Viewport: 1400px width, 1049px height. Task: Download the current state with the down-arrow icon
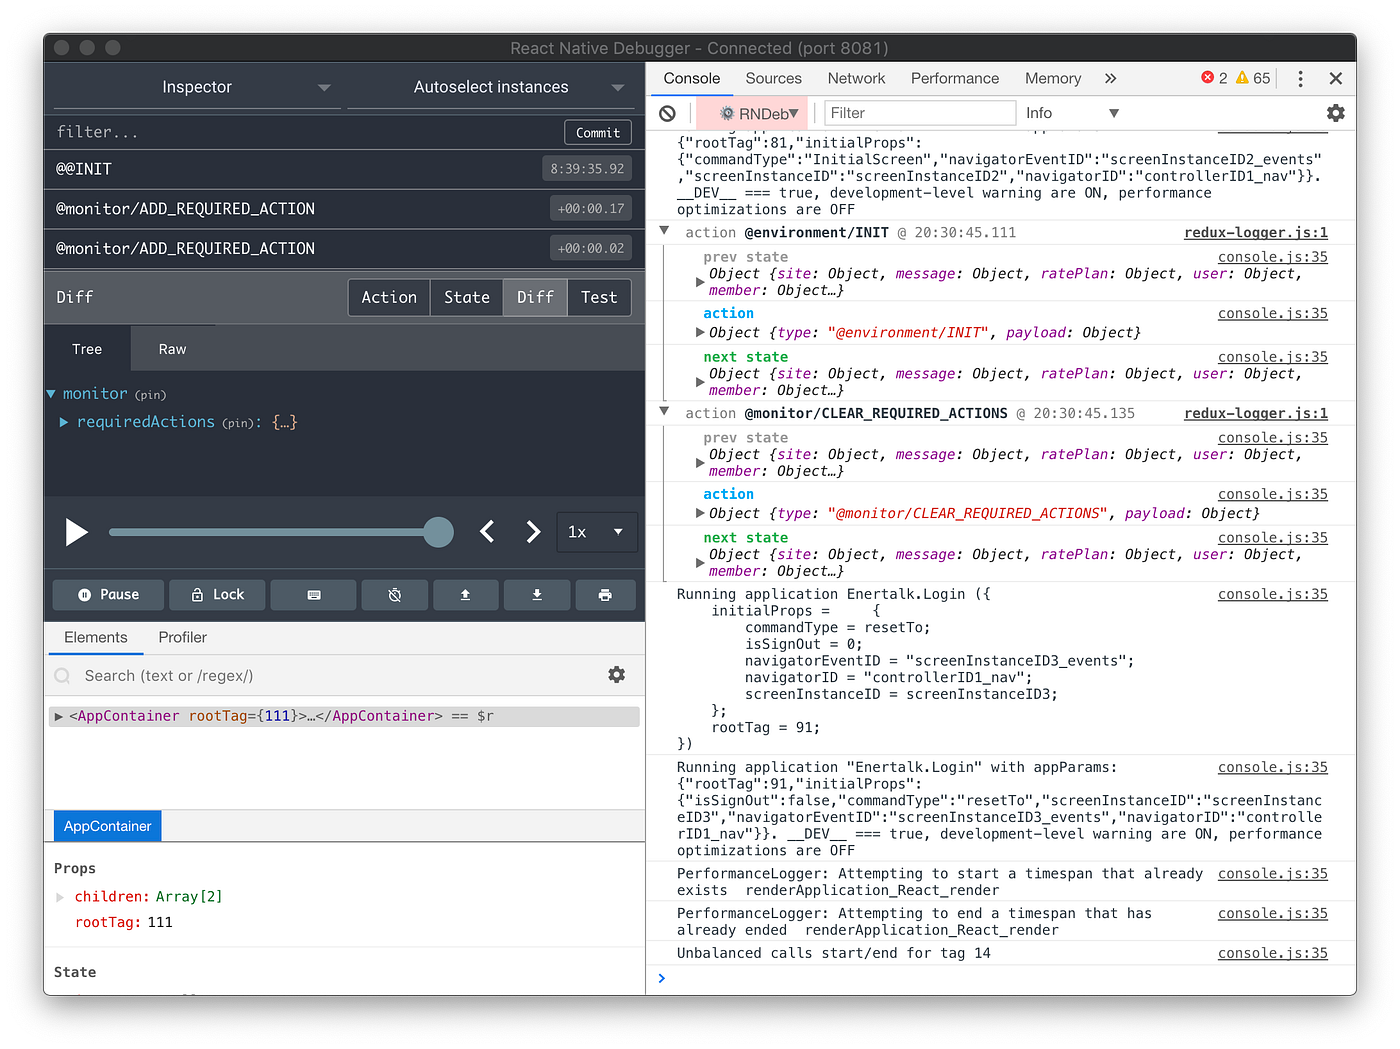click(x=537, y=594)
